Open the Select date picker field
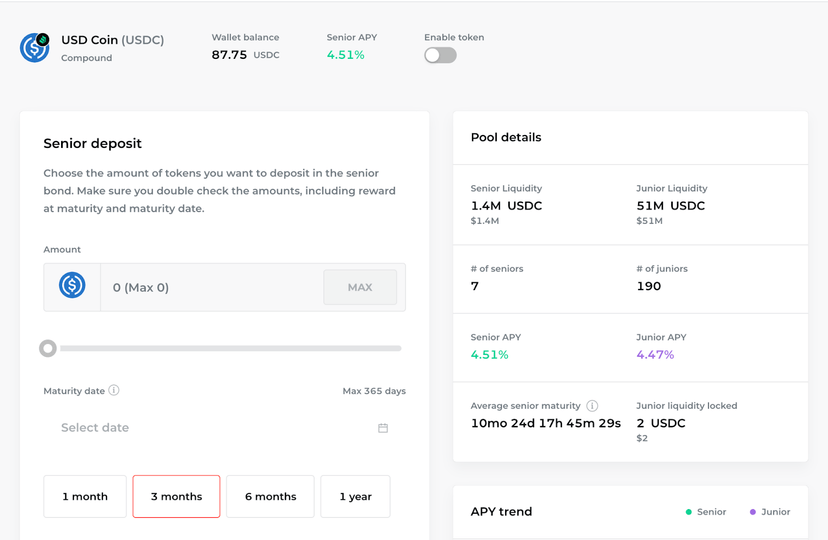 (224, 428)
